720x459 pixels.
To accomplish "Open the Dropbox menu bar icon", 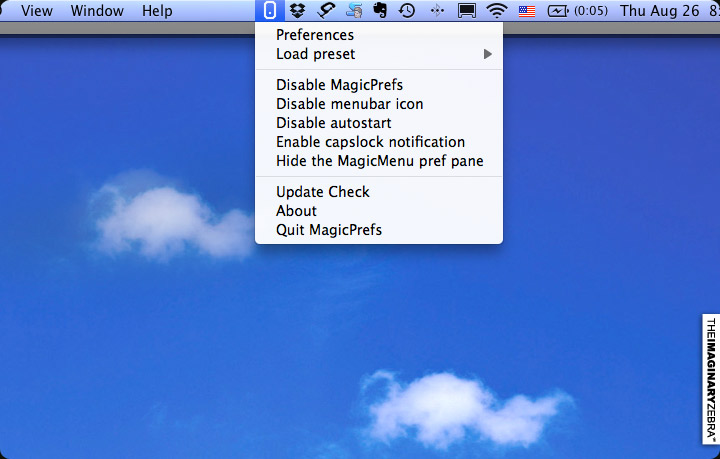I will [298, 11].
